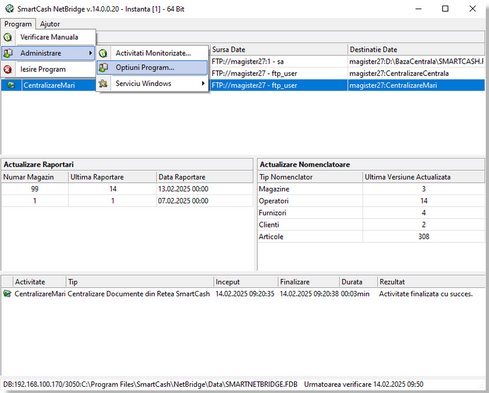
Task: Select the Furnizori nomenclature row
Action: [x=371, y=213]
